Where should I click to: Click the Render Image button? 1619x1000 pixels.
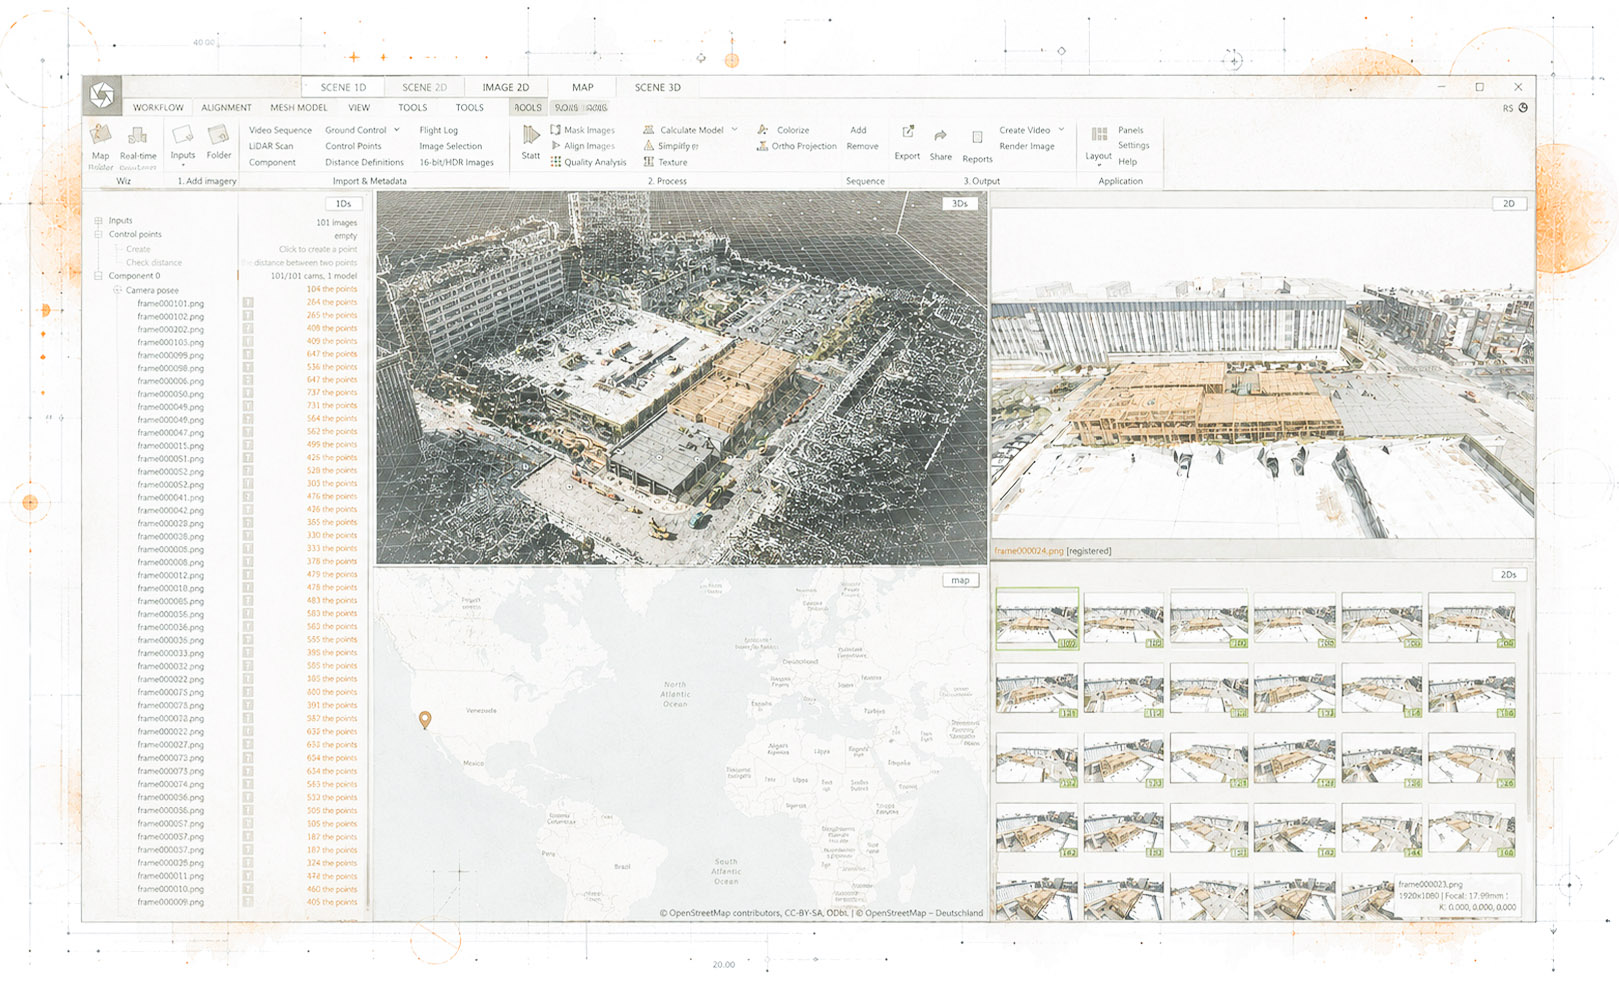[x=1027, y=146]
